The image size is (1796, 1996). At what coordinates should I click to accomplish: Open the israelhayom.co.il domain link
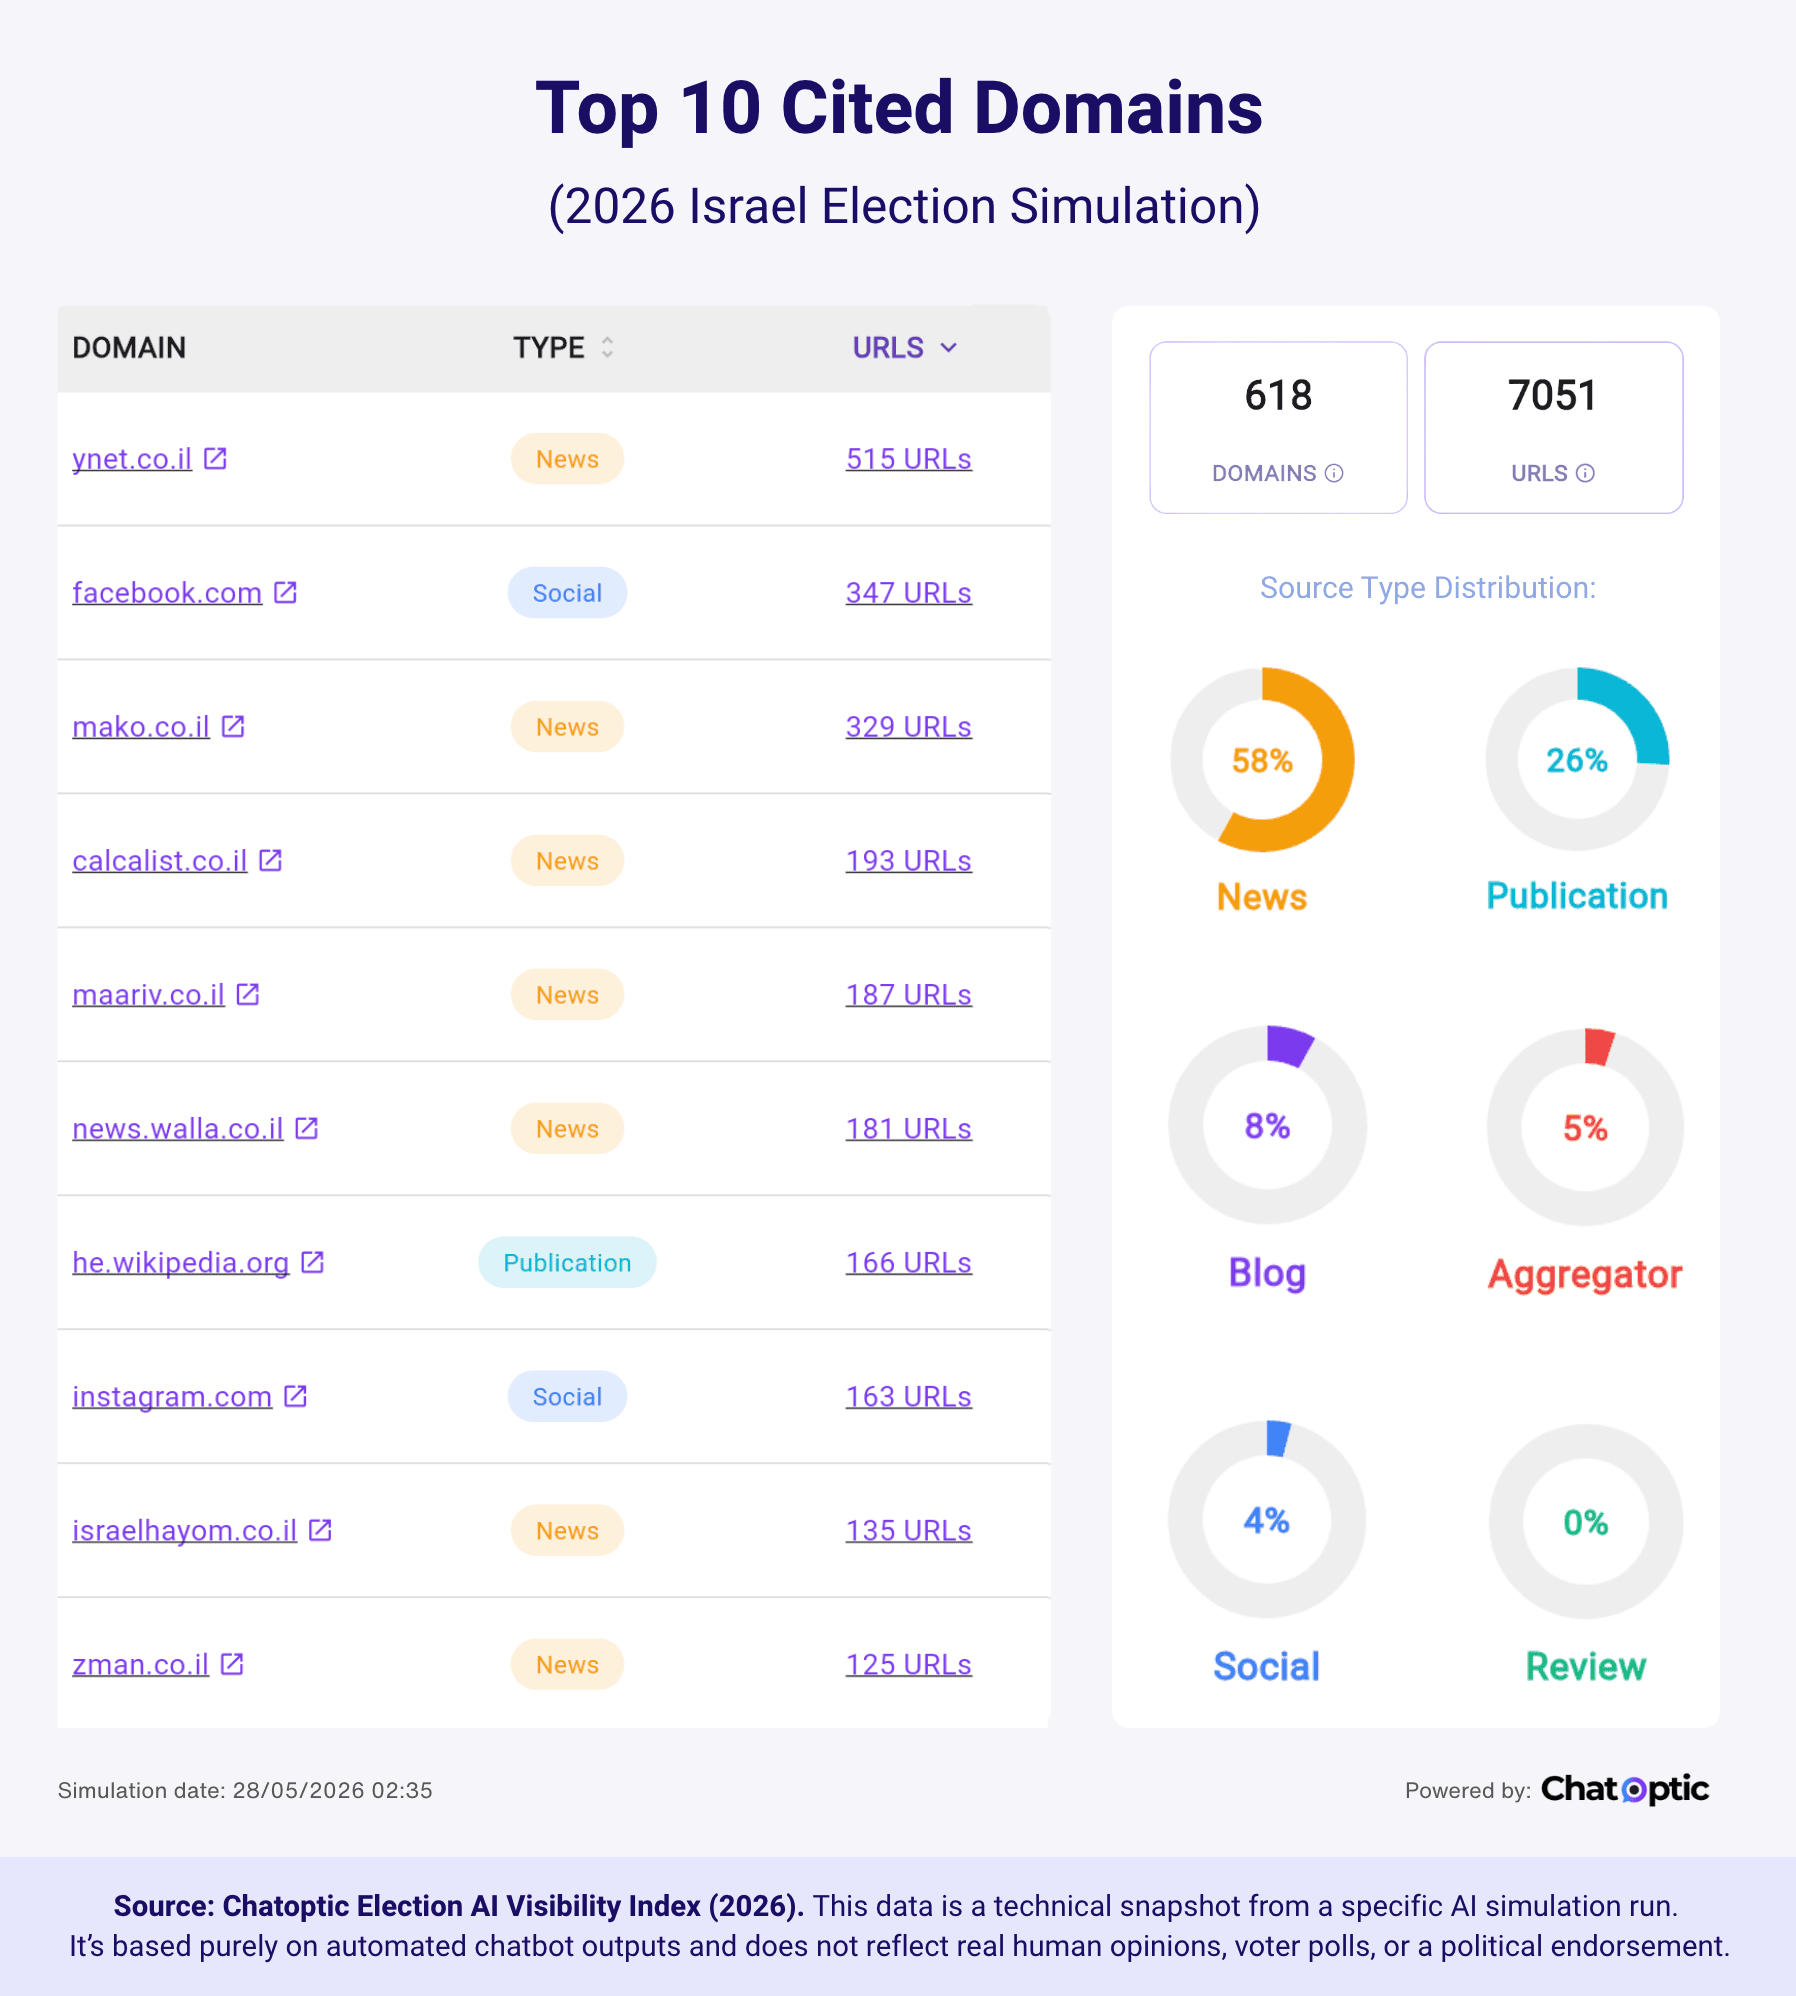tap(185, 1531)
